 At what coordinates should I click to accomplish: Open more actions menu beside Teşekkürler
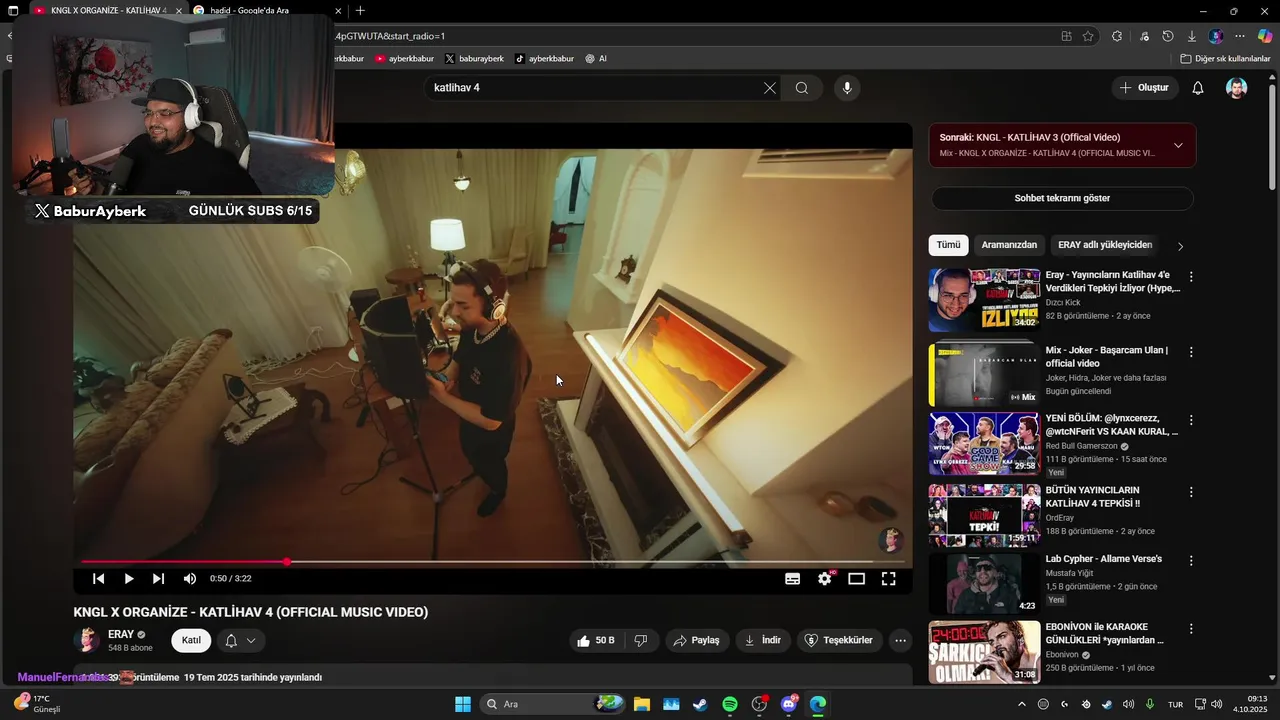coord(901,640)
